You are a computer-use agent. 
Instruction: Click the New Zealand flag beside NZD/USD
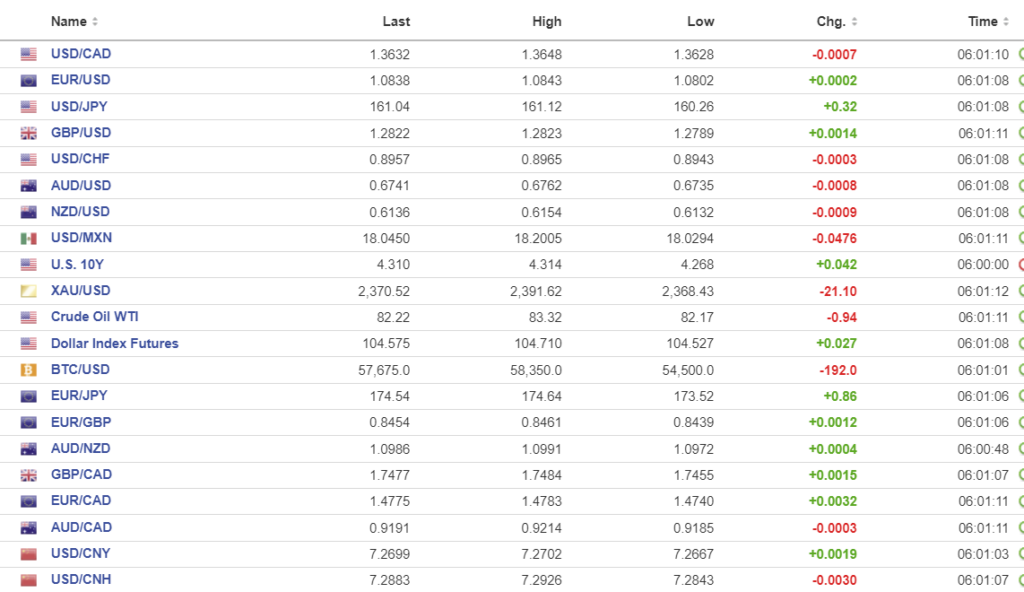point(28,212)
